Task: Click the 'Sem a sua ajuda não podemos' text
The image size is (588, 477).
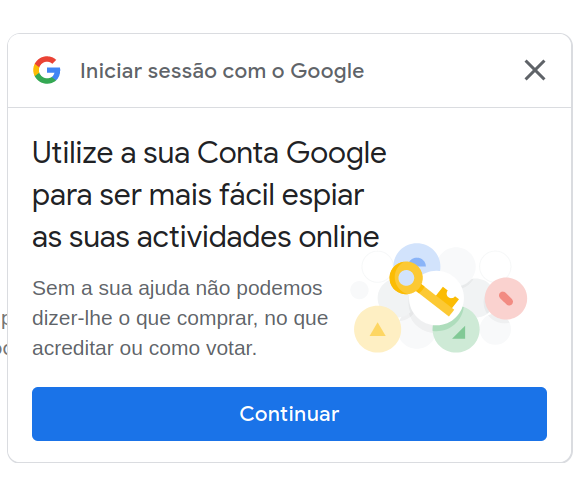Action: (177, 288)
